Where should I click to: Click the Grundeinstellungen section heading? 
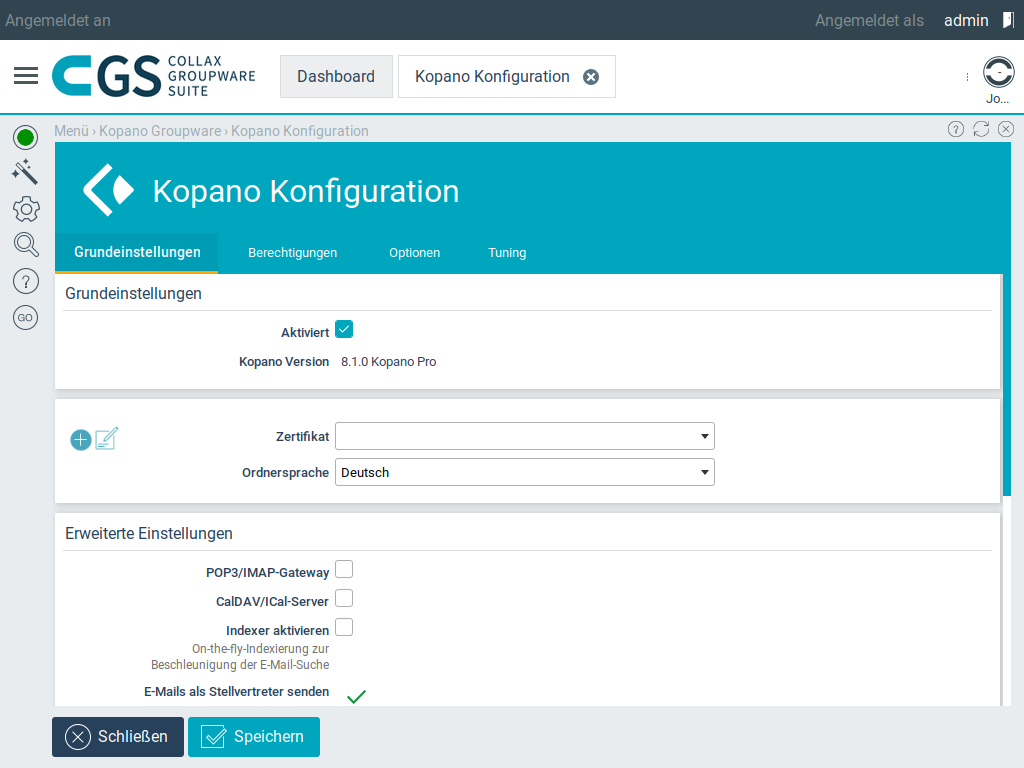pyautogui.click(x=133, y=293)
